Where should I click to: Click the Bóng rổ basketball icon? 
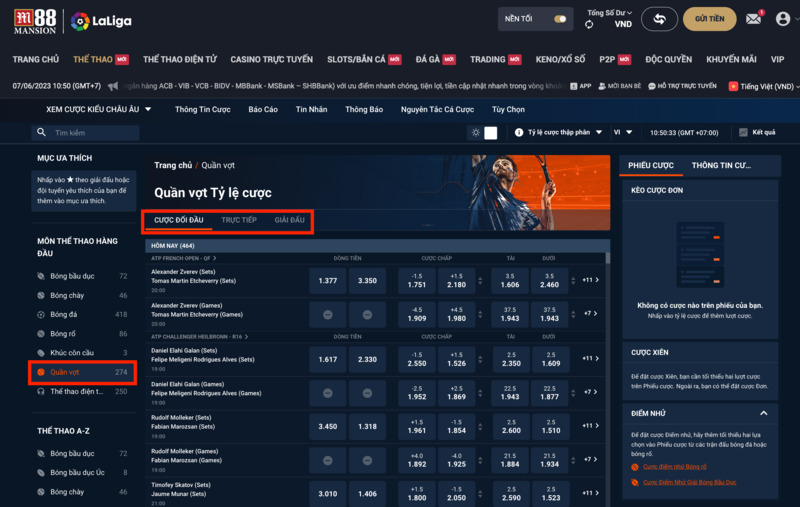[41, 334]
